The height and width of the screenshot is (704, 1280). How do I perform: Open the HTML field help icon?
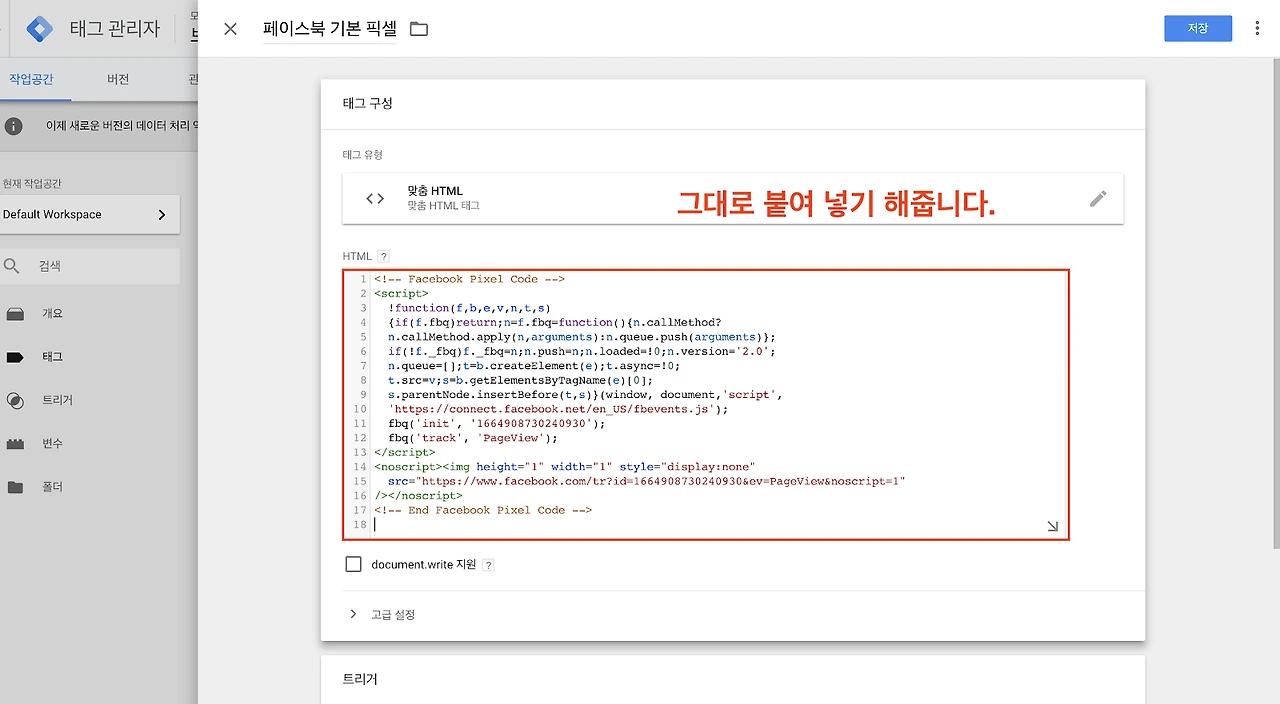pos(383,257)
